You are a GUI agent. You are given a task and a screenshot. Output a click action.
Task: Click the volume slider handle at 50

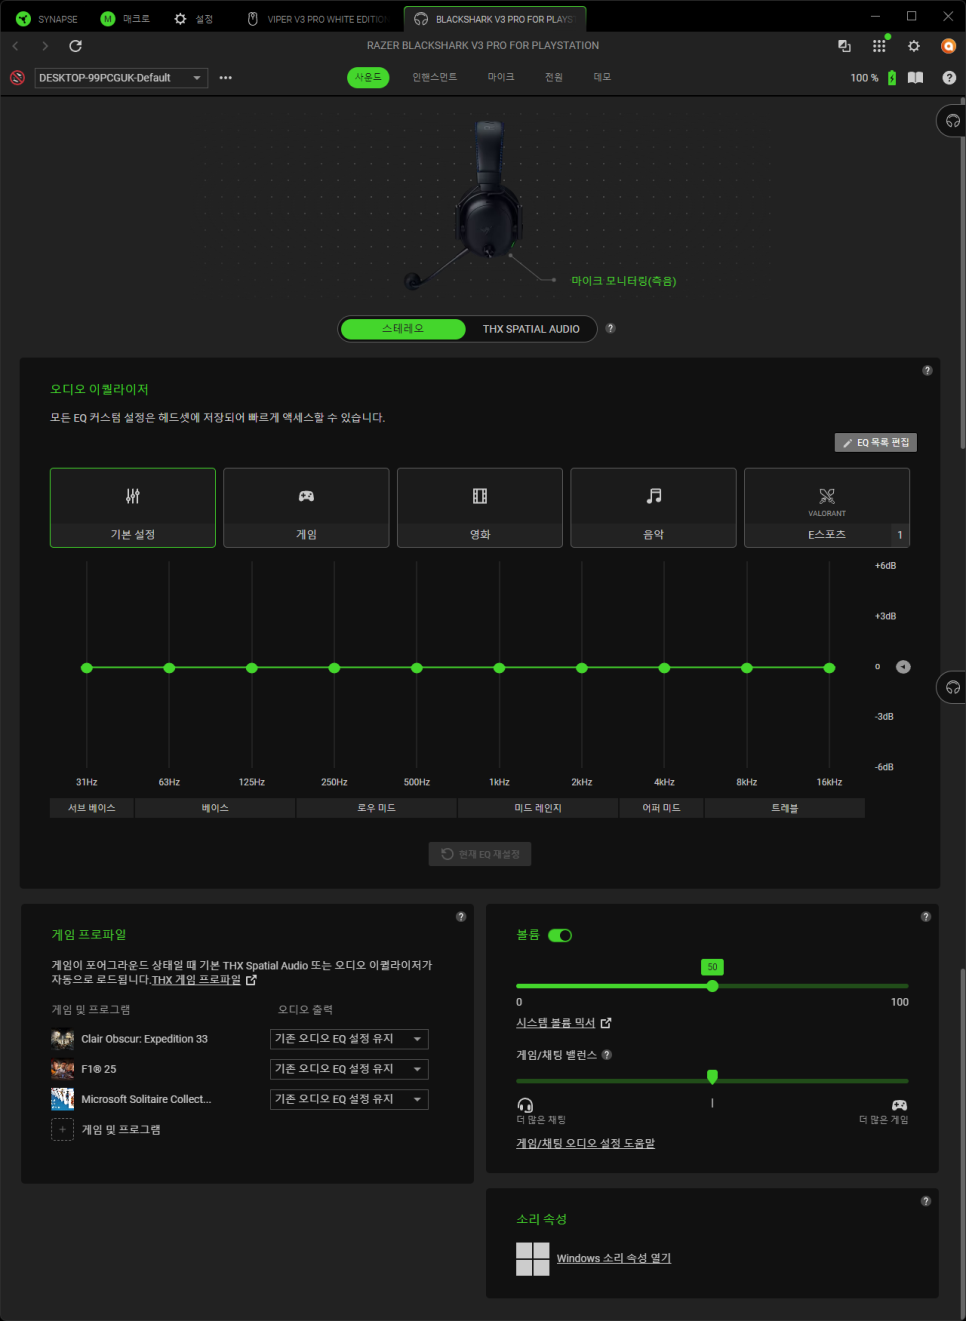(712, 986)
